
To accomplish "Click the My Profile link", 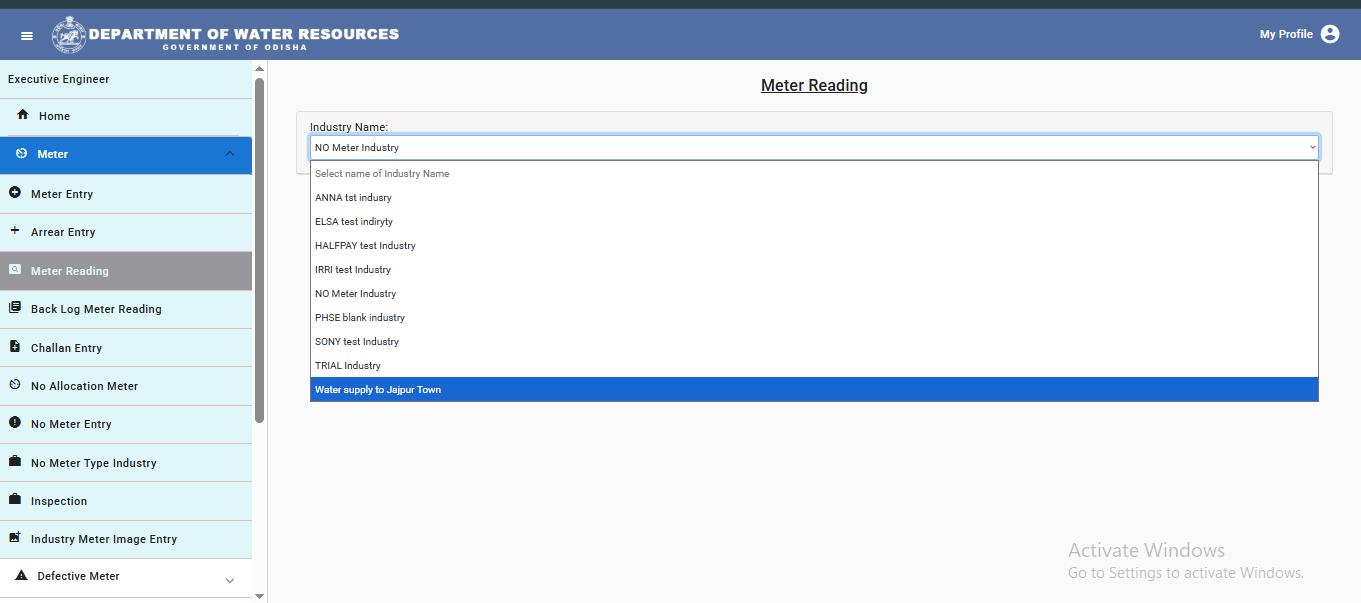I will click(x=1286, y=34).
